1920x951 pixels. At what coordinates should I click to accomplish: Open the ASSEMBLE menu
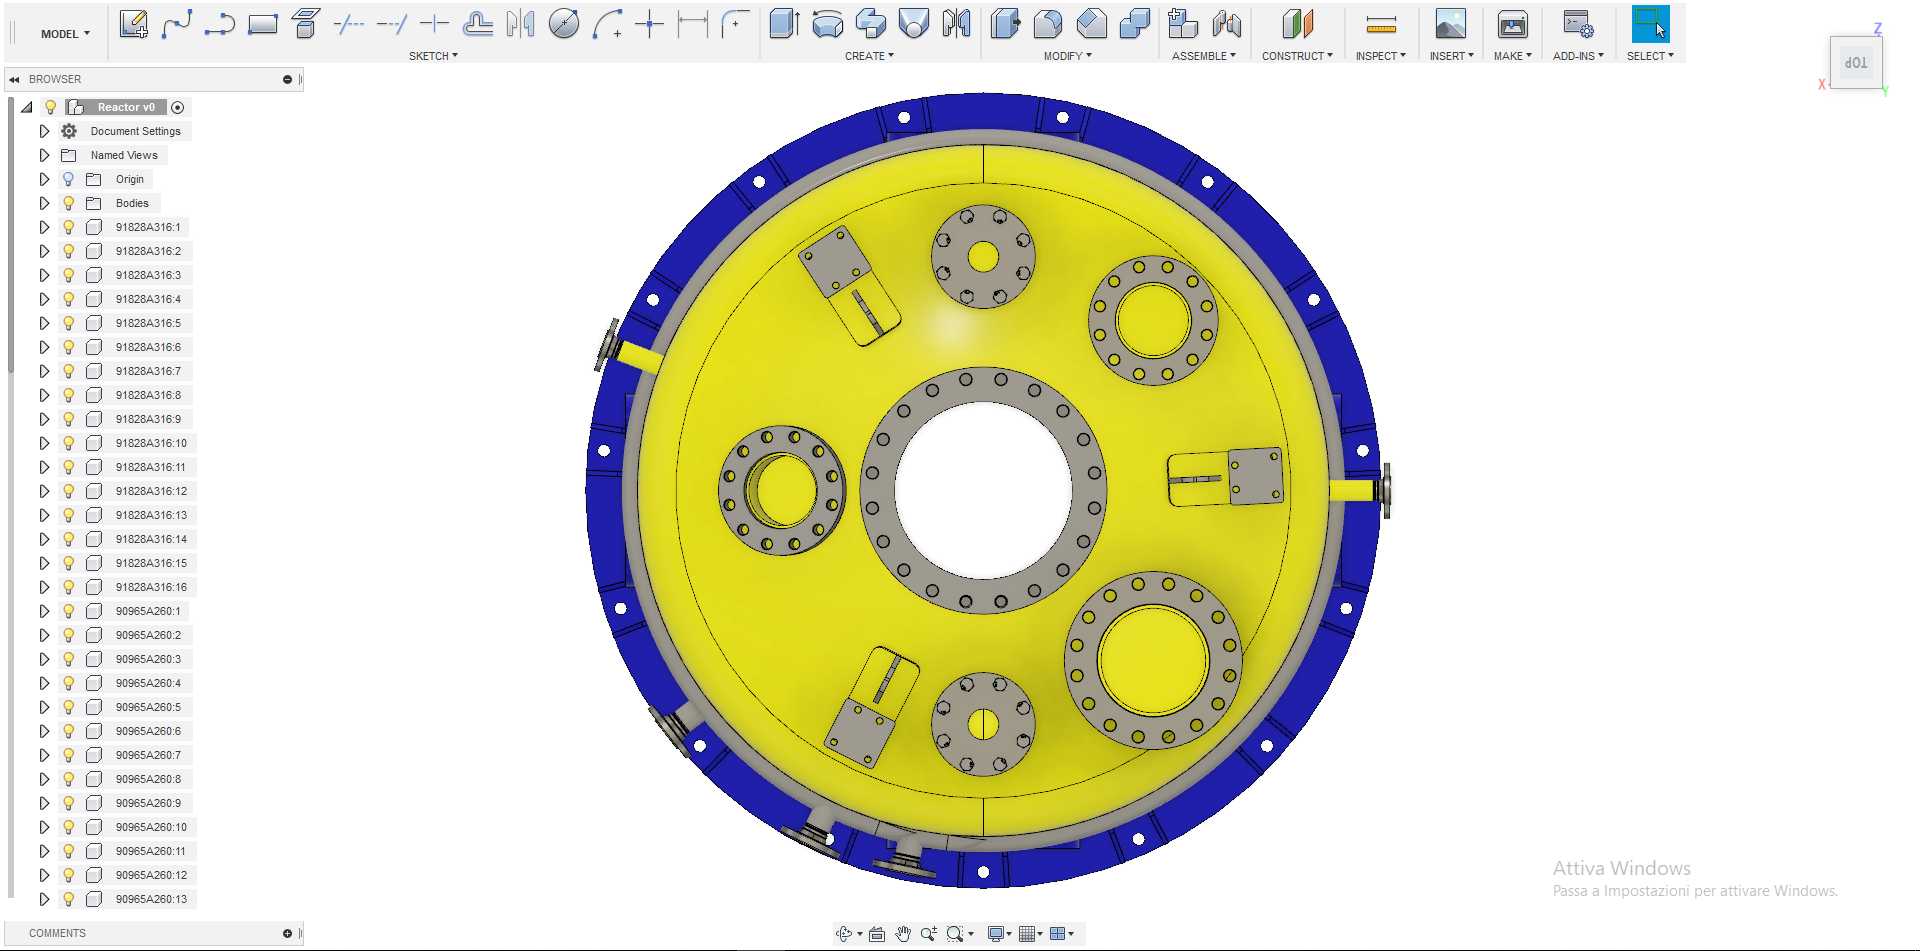pyautogui.click(x=1204, y=56)
